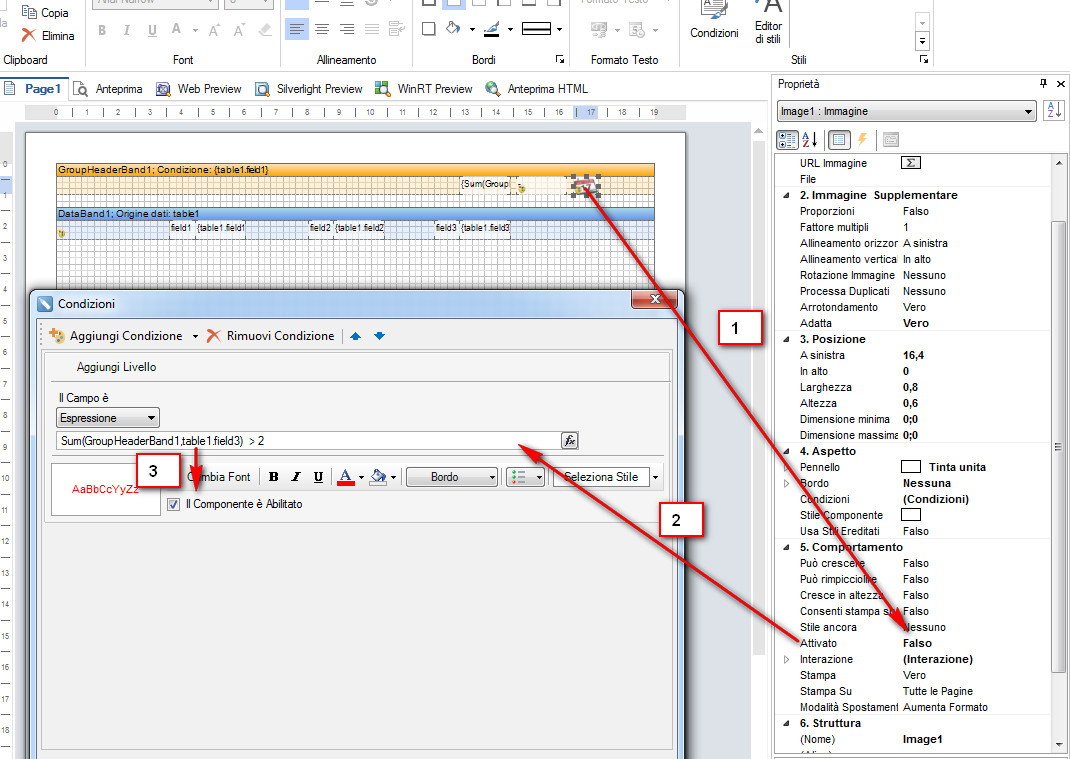Click Rimuovi Condizione button

tap(271, 336)
